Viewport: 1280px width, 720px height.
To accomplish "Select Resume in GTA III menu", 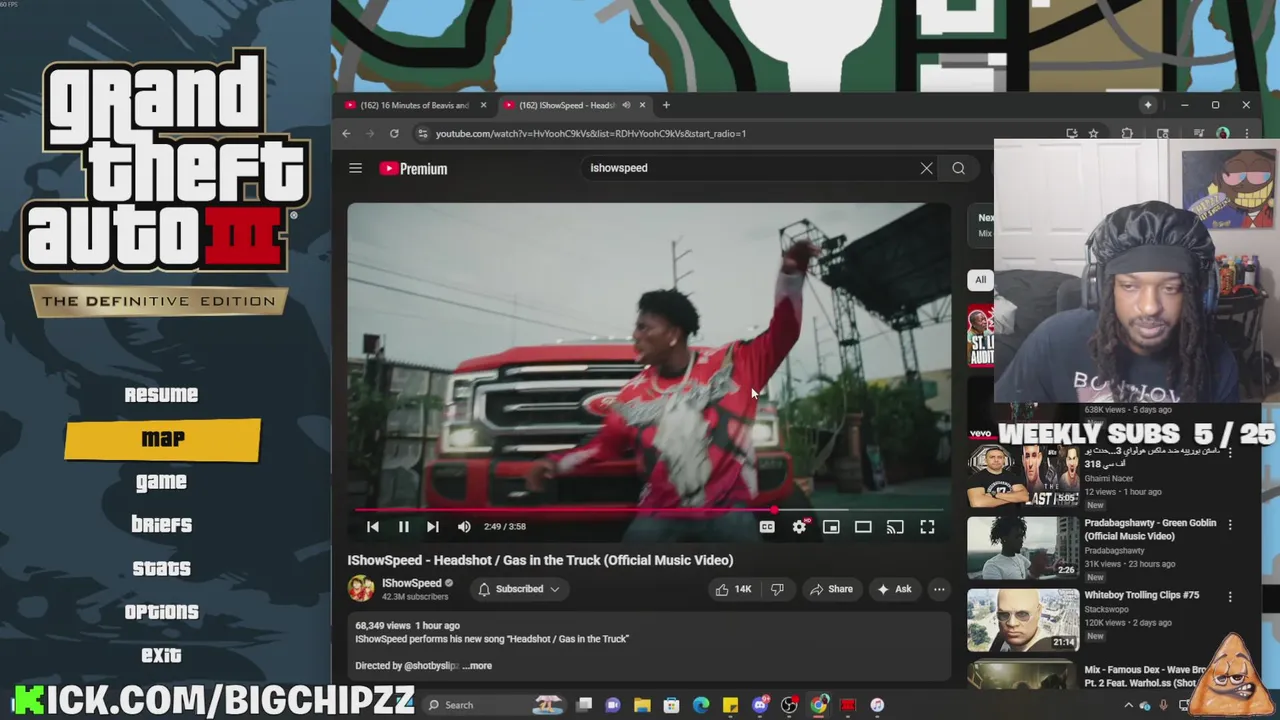I will tap(161, 395).
